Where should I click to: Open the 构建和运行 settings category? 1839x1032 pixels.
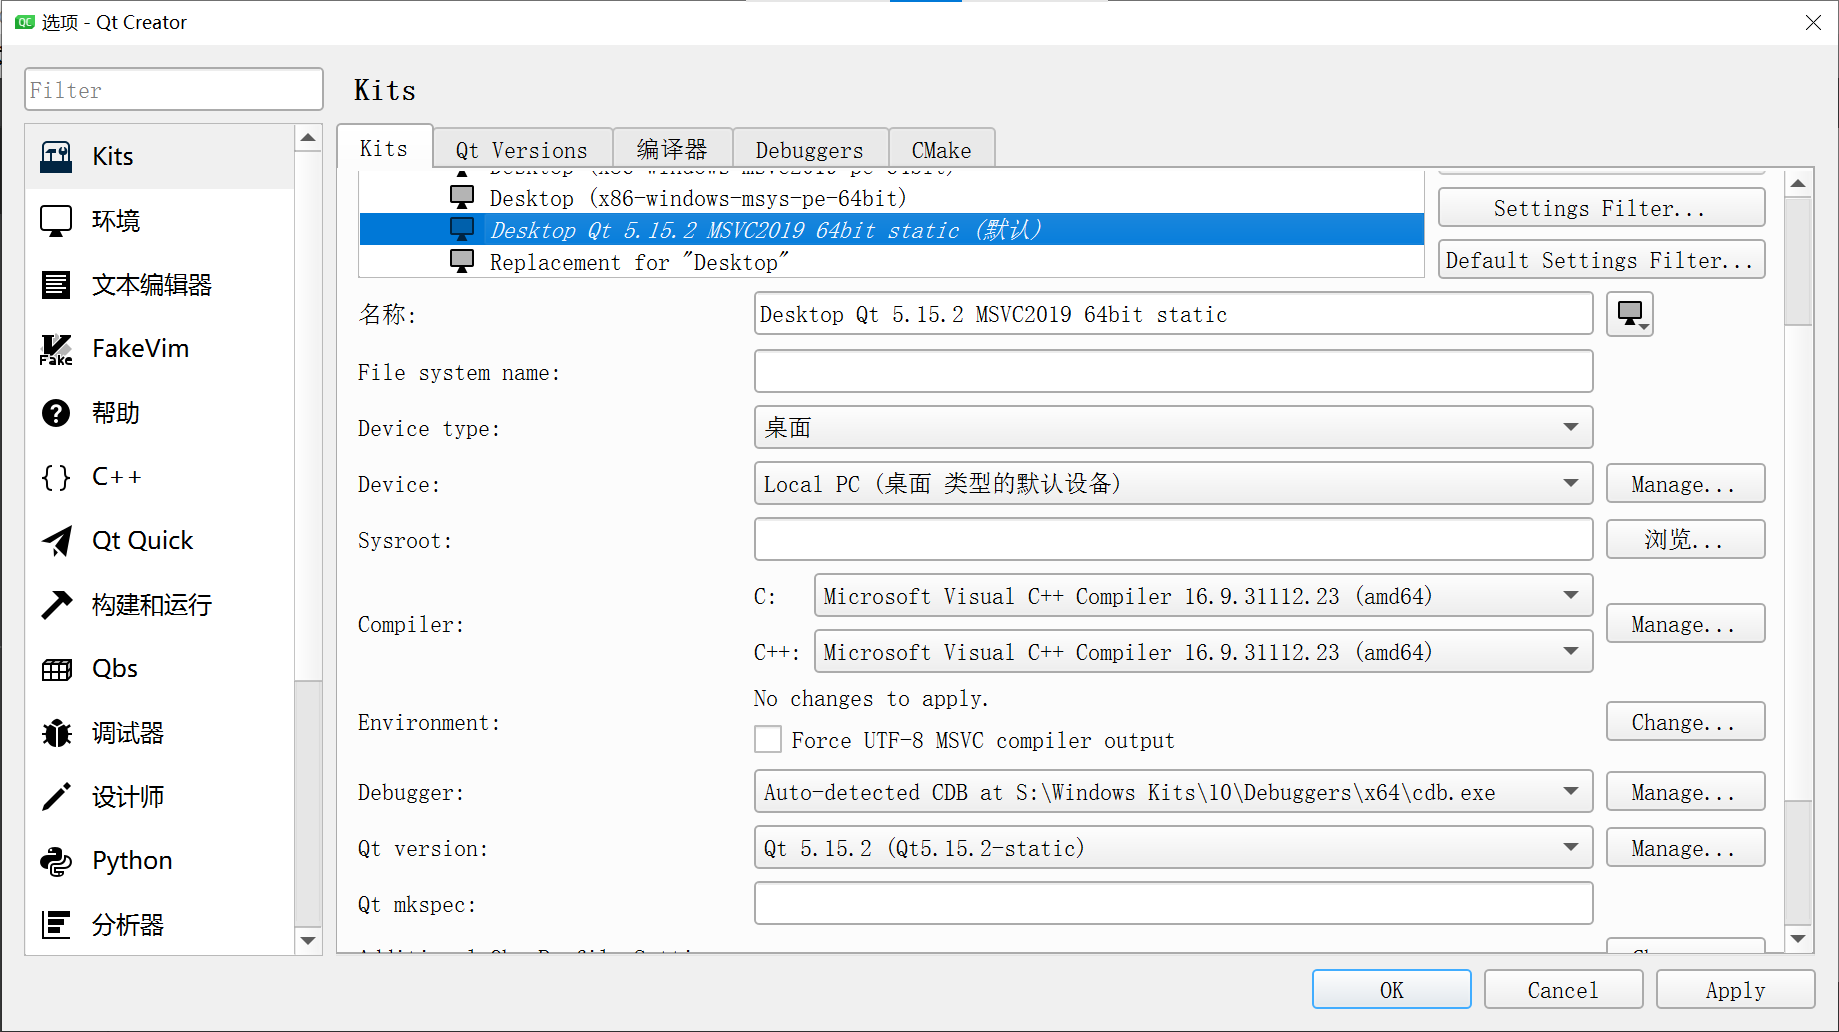coord(160,605)
